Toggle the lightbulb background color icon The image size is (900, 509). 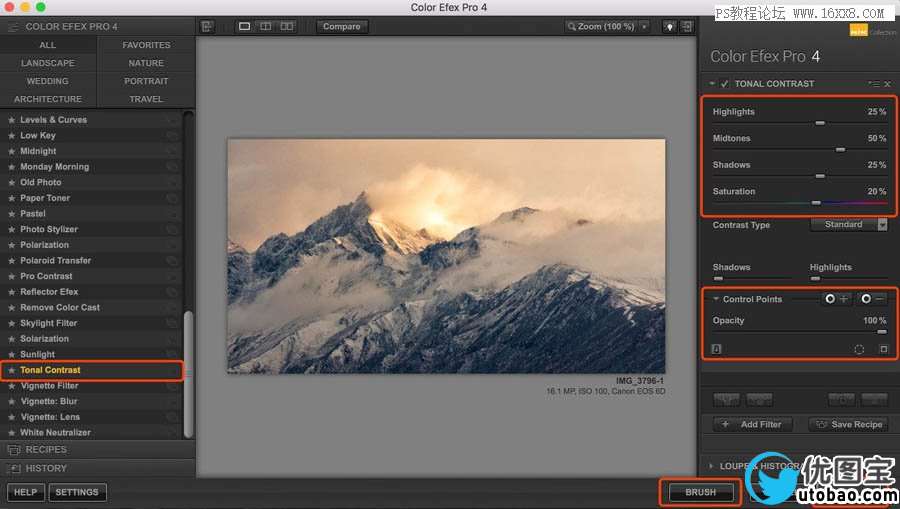pos(670,26)
